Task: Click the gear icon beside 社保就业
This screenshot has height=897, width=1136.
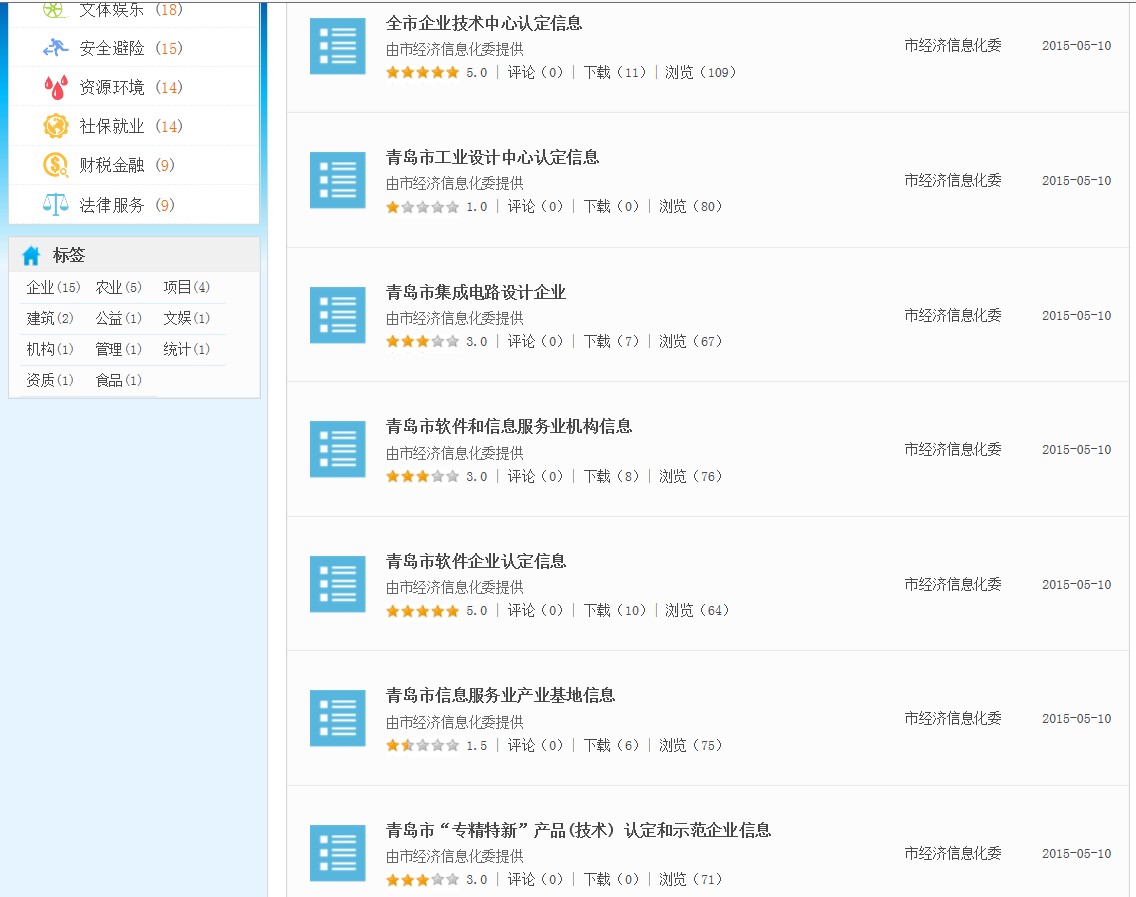Action: click(56, 126)
